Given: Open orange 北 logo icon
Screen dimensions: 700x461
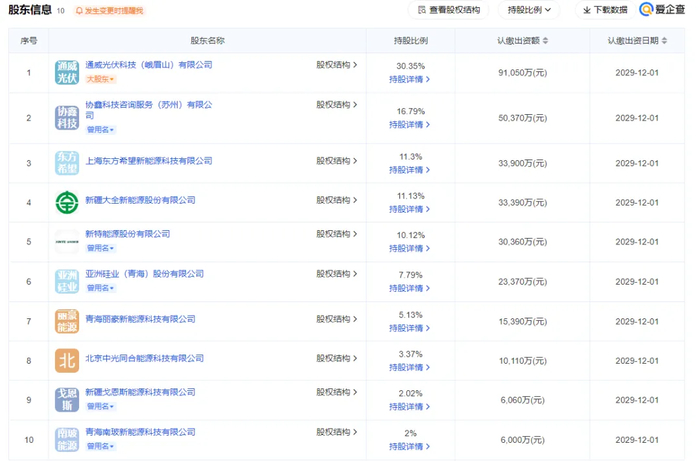Looking at the screenshot, I should click(x=67, y=361).
